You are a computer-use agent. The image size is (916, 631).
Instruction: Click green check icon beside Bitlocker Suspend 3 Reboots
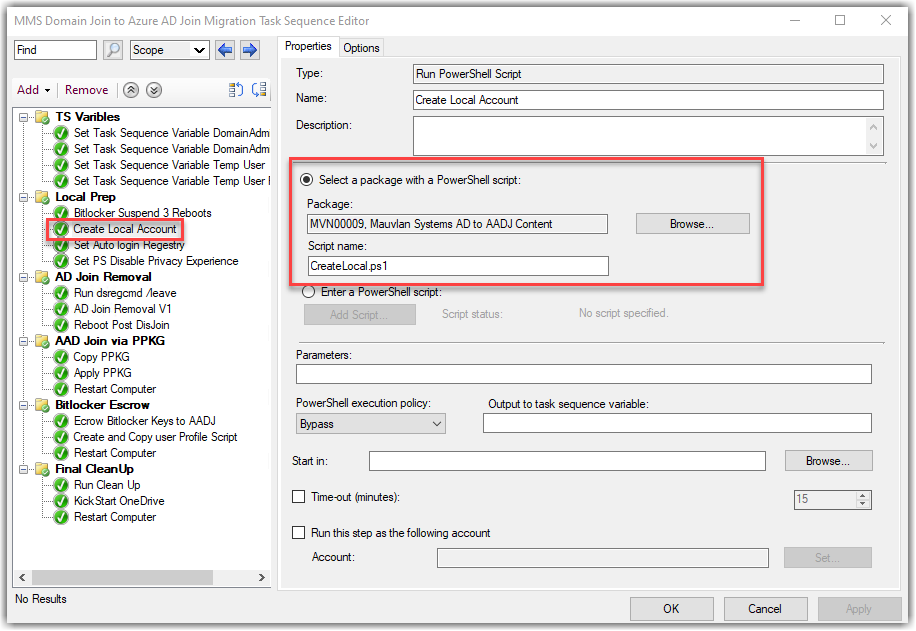coord(61,213)
